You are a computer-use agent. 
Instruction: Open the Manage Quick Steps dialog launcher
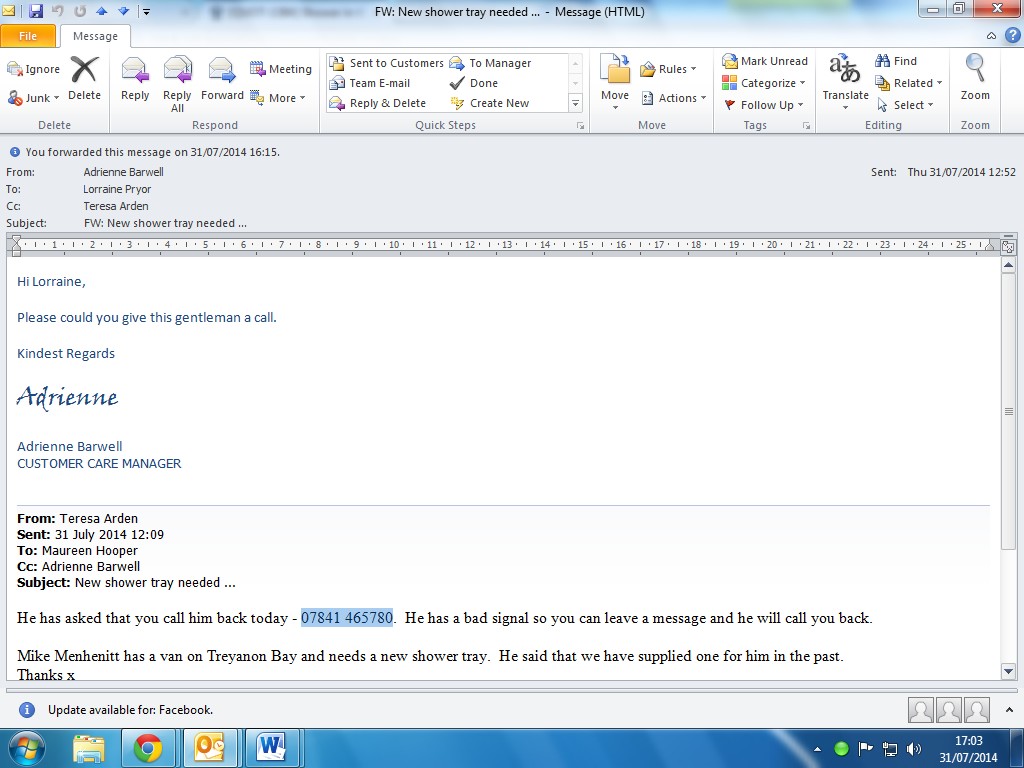pyautogui.click(x=580, y=125)
